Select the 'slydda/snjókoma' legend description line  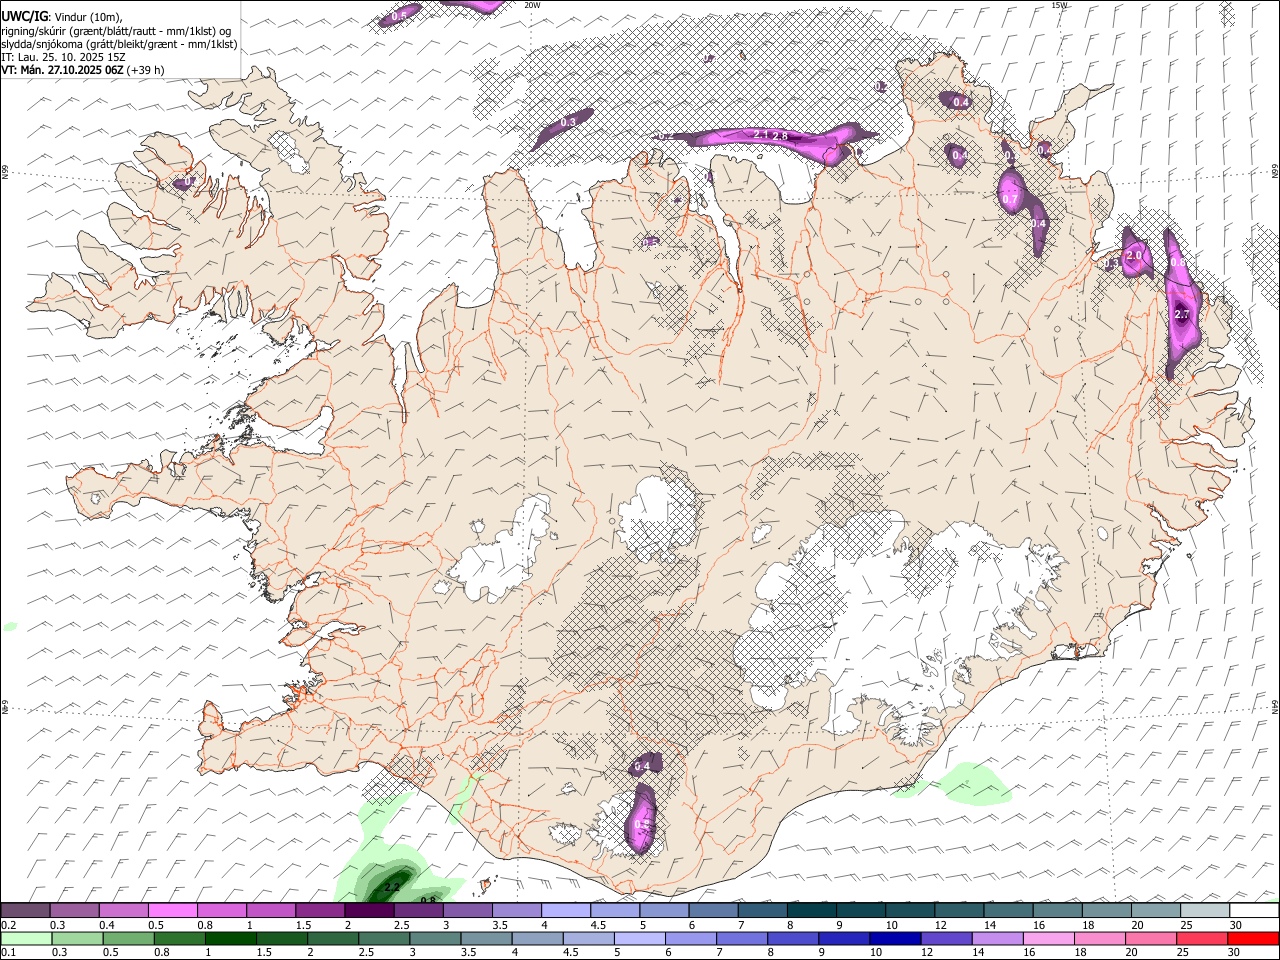click(119, 44)
